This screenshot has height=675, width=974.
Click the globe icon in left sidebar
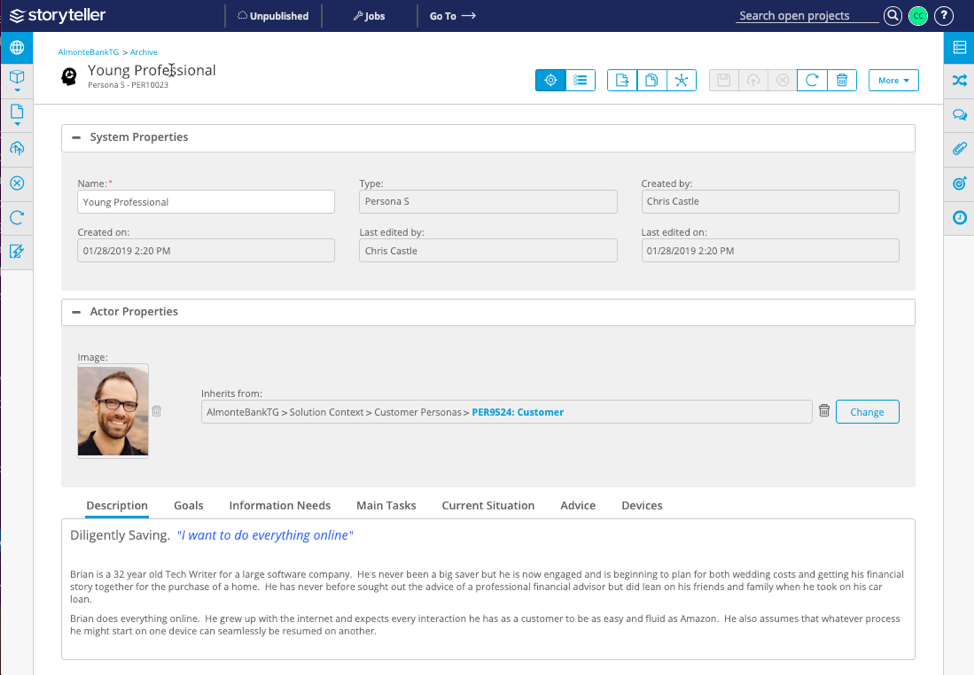pyautogui.click(x=16, y=47)
